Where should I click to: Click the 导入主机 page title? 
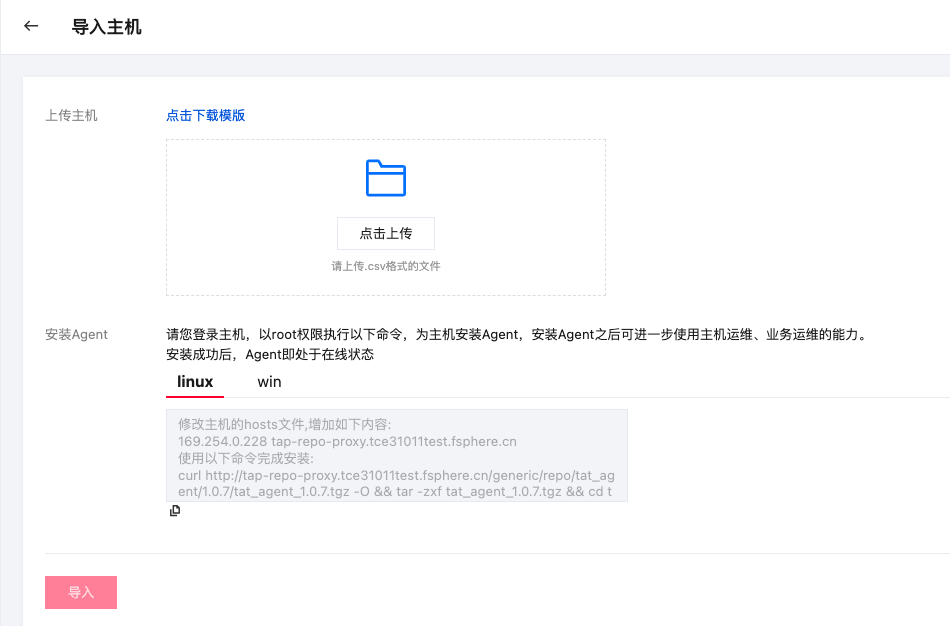click(107, 27)
